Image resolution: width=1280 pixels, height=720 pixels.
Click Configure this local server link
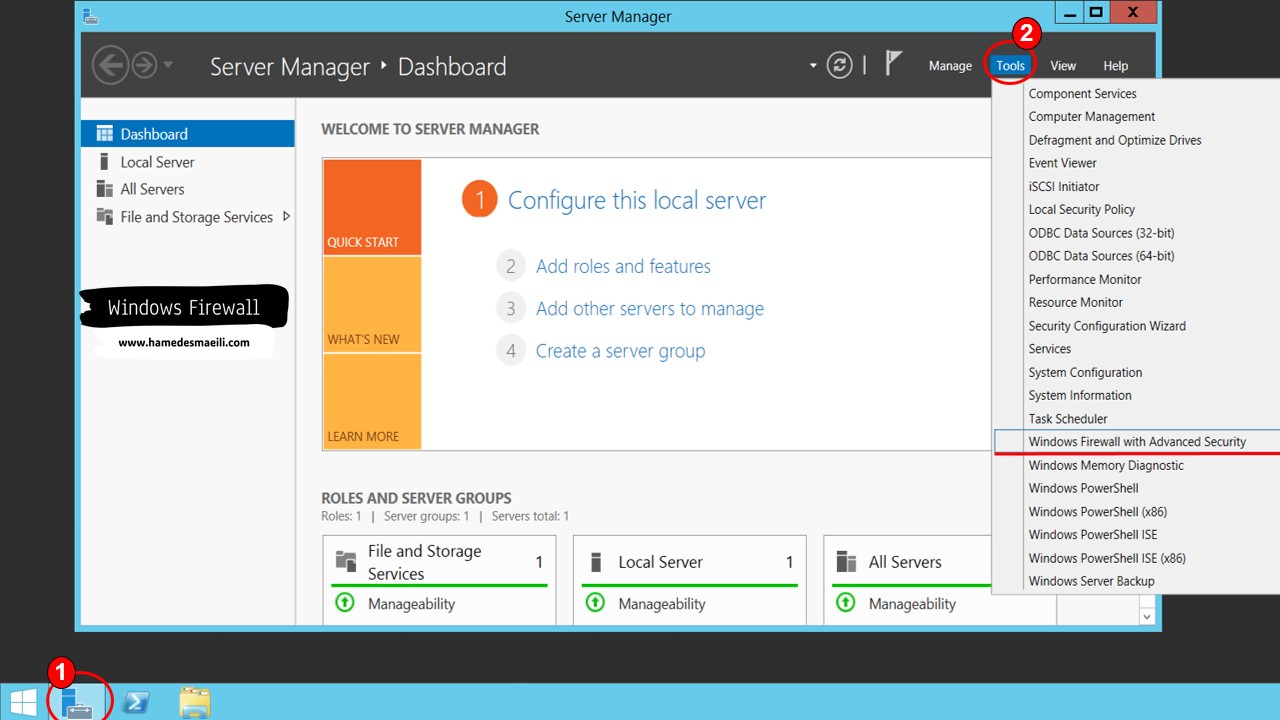coord(637,200)
